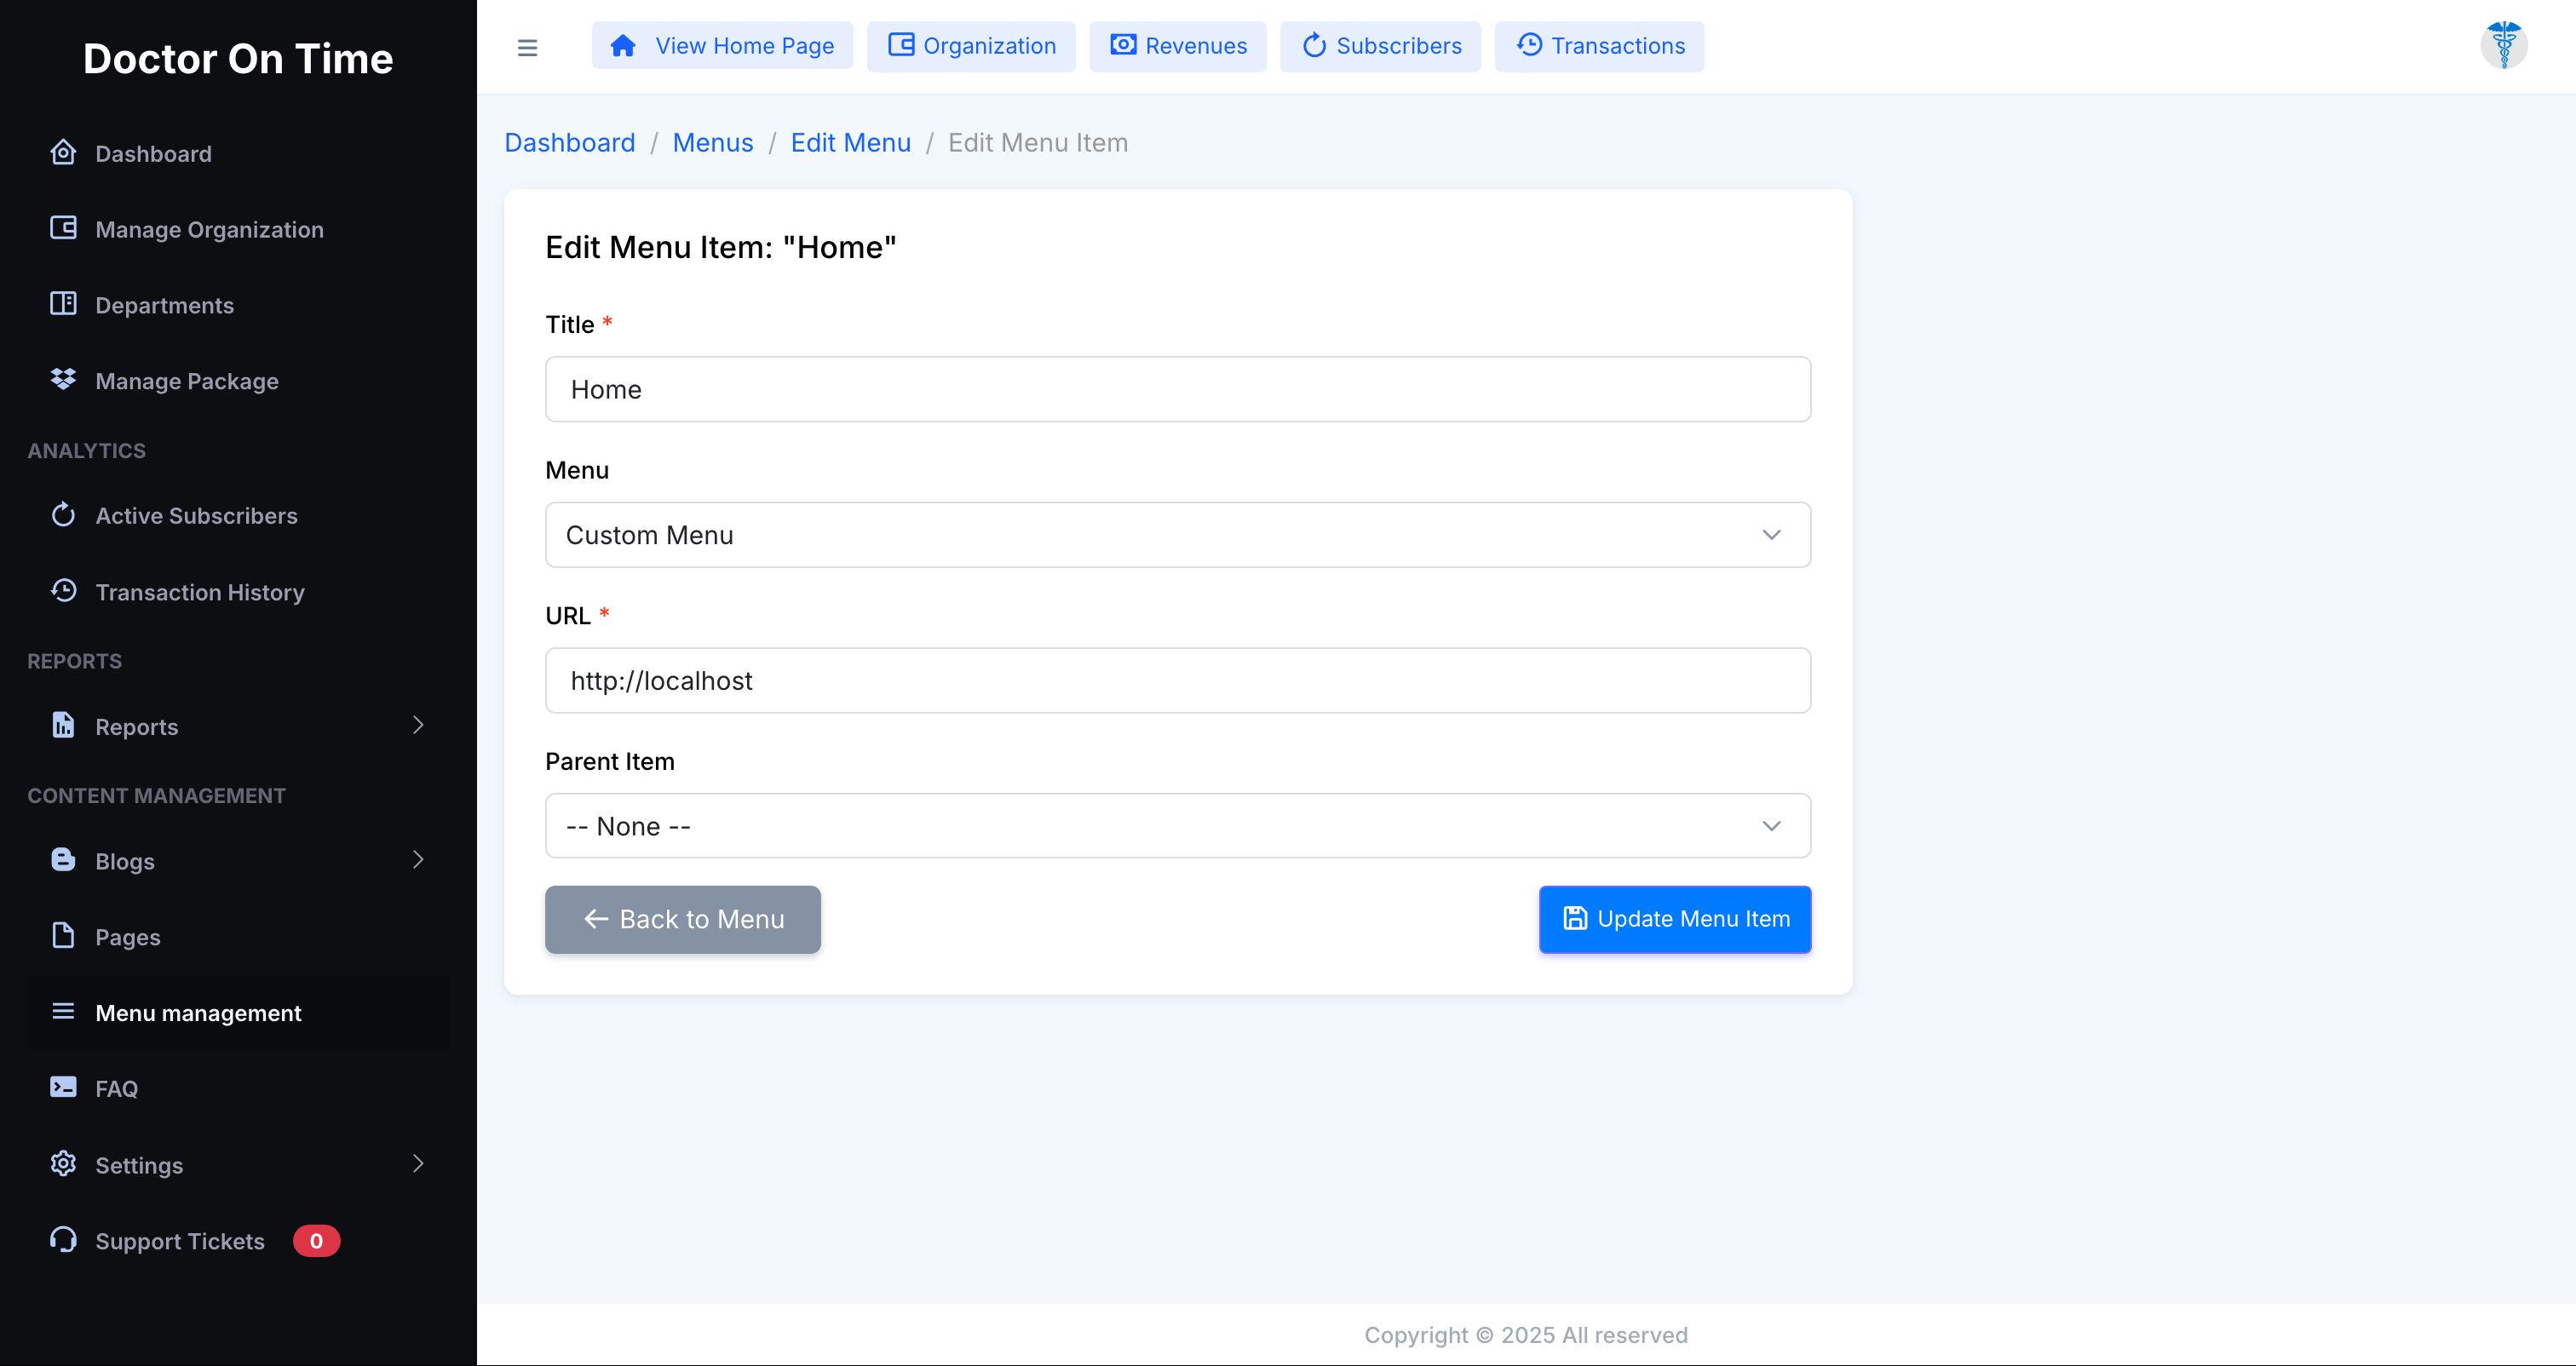
Task: Click the clock-history icon in Transactions button
Action: click(1529, 45)
